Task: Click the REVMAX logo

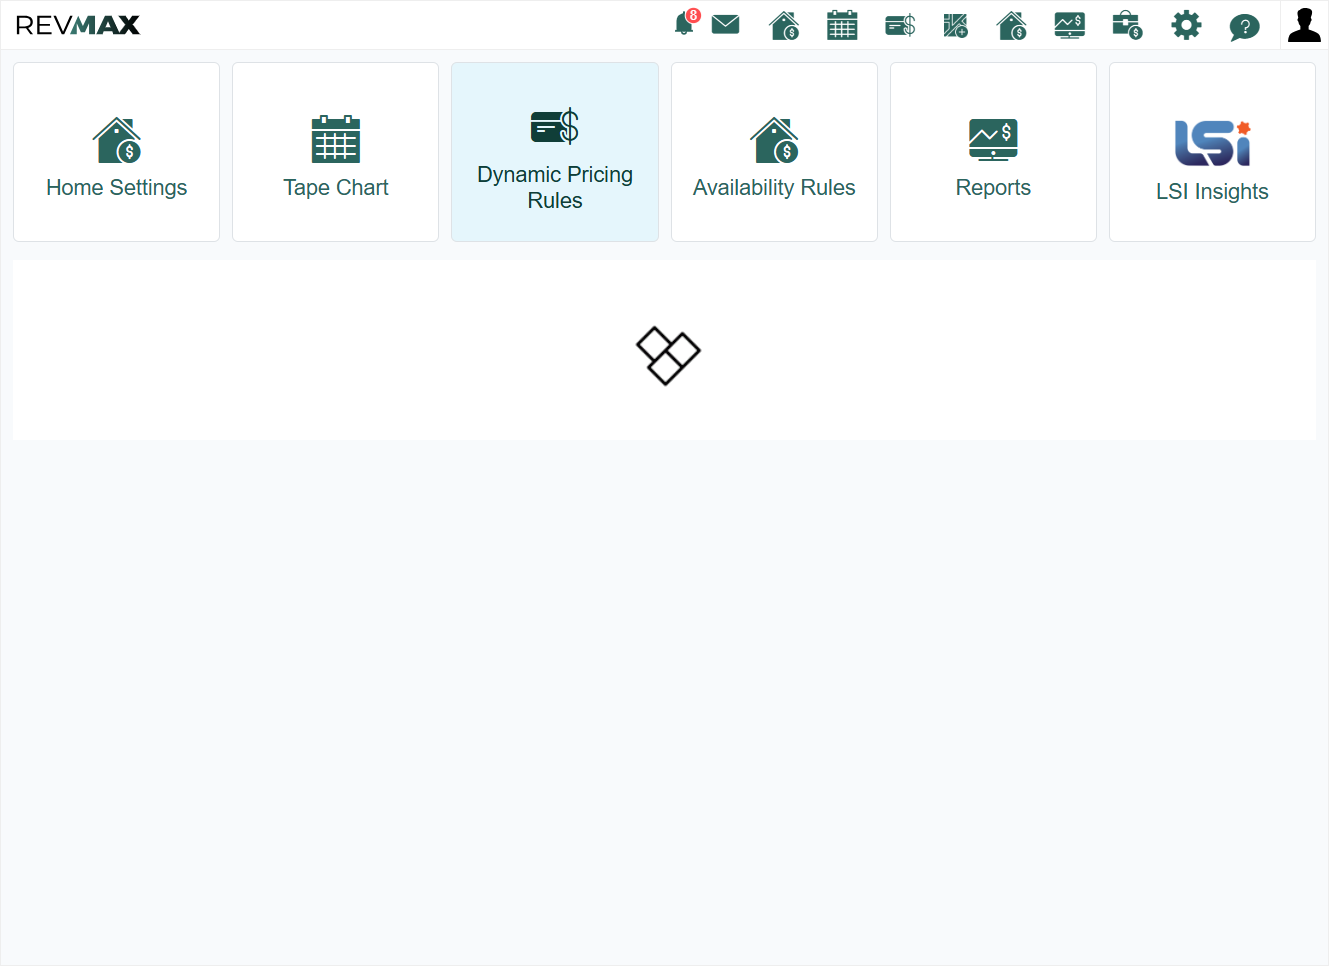Action: tap(78, 25)
